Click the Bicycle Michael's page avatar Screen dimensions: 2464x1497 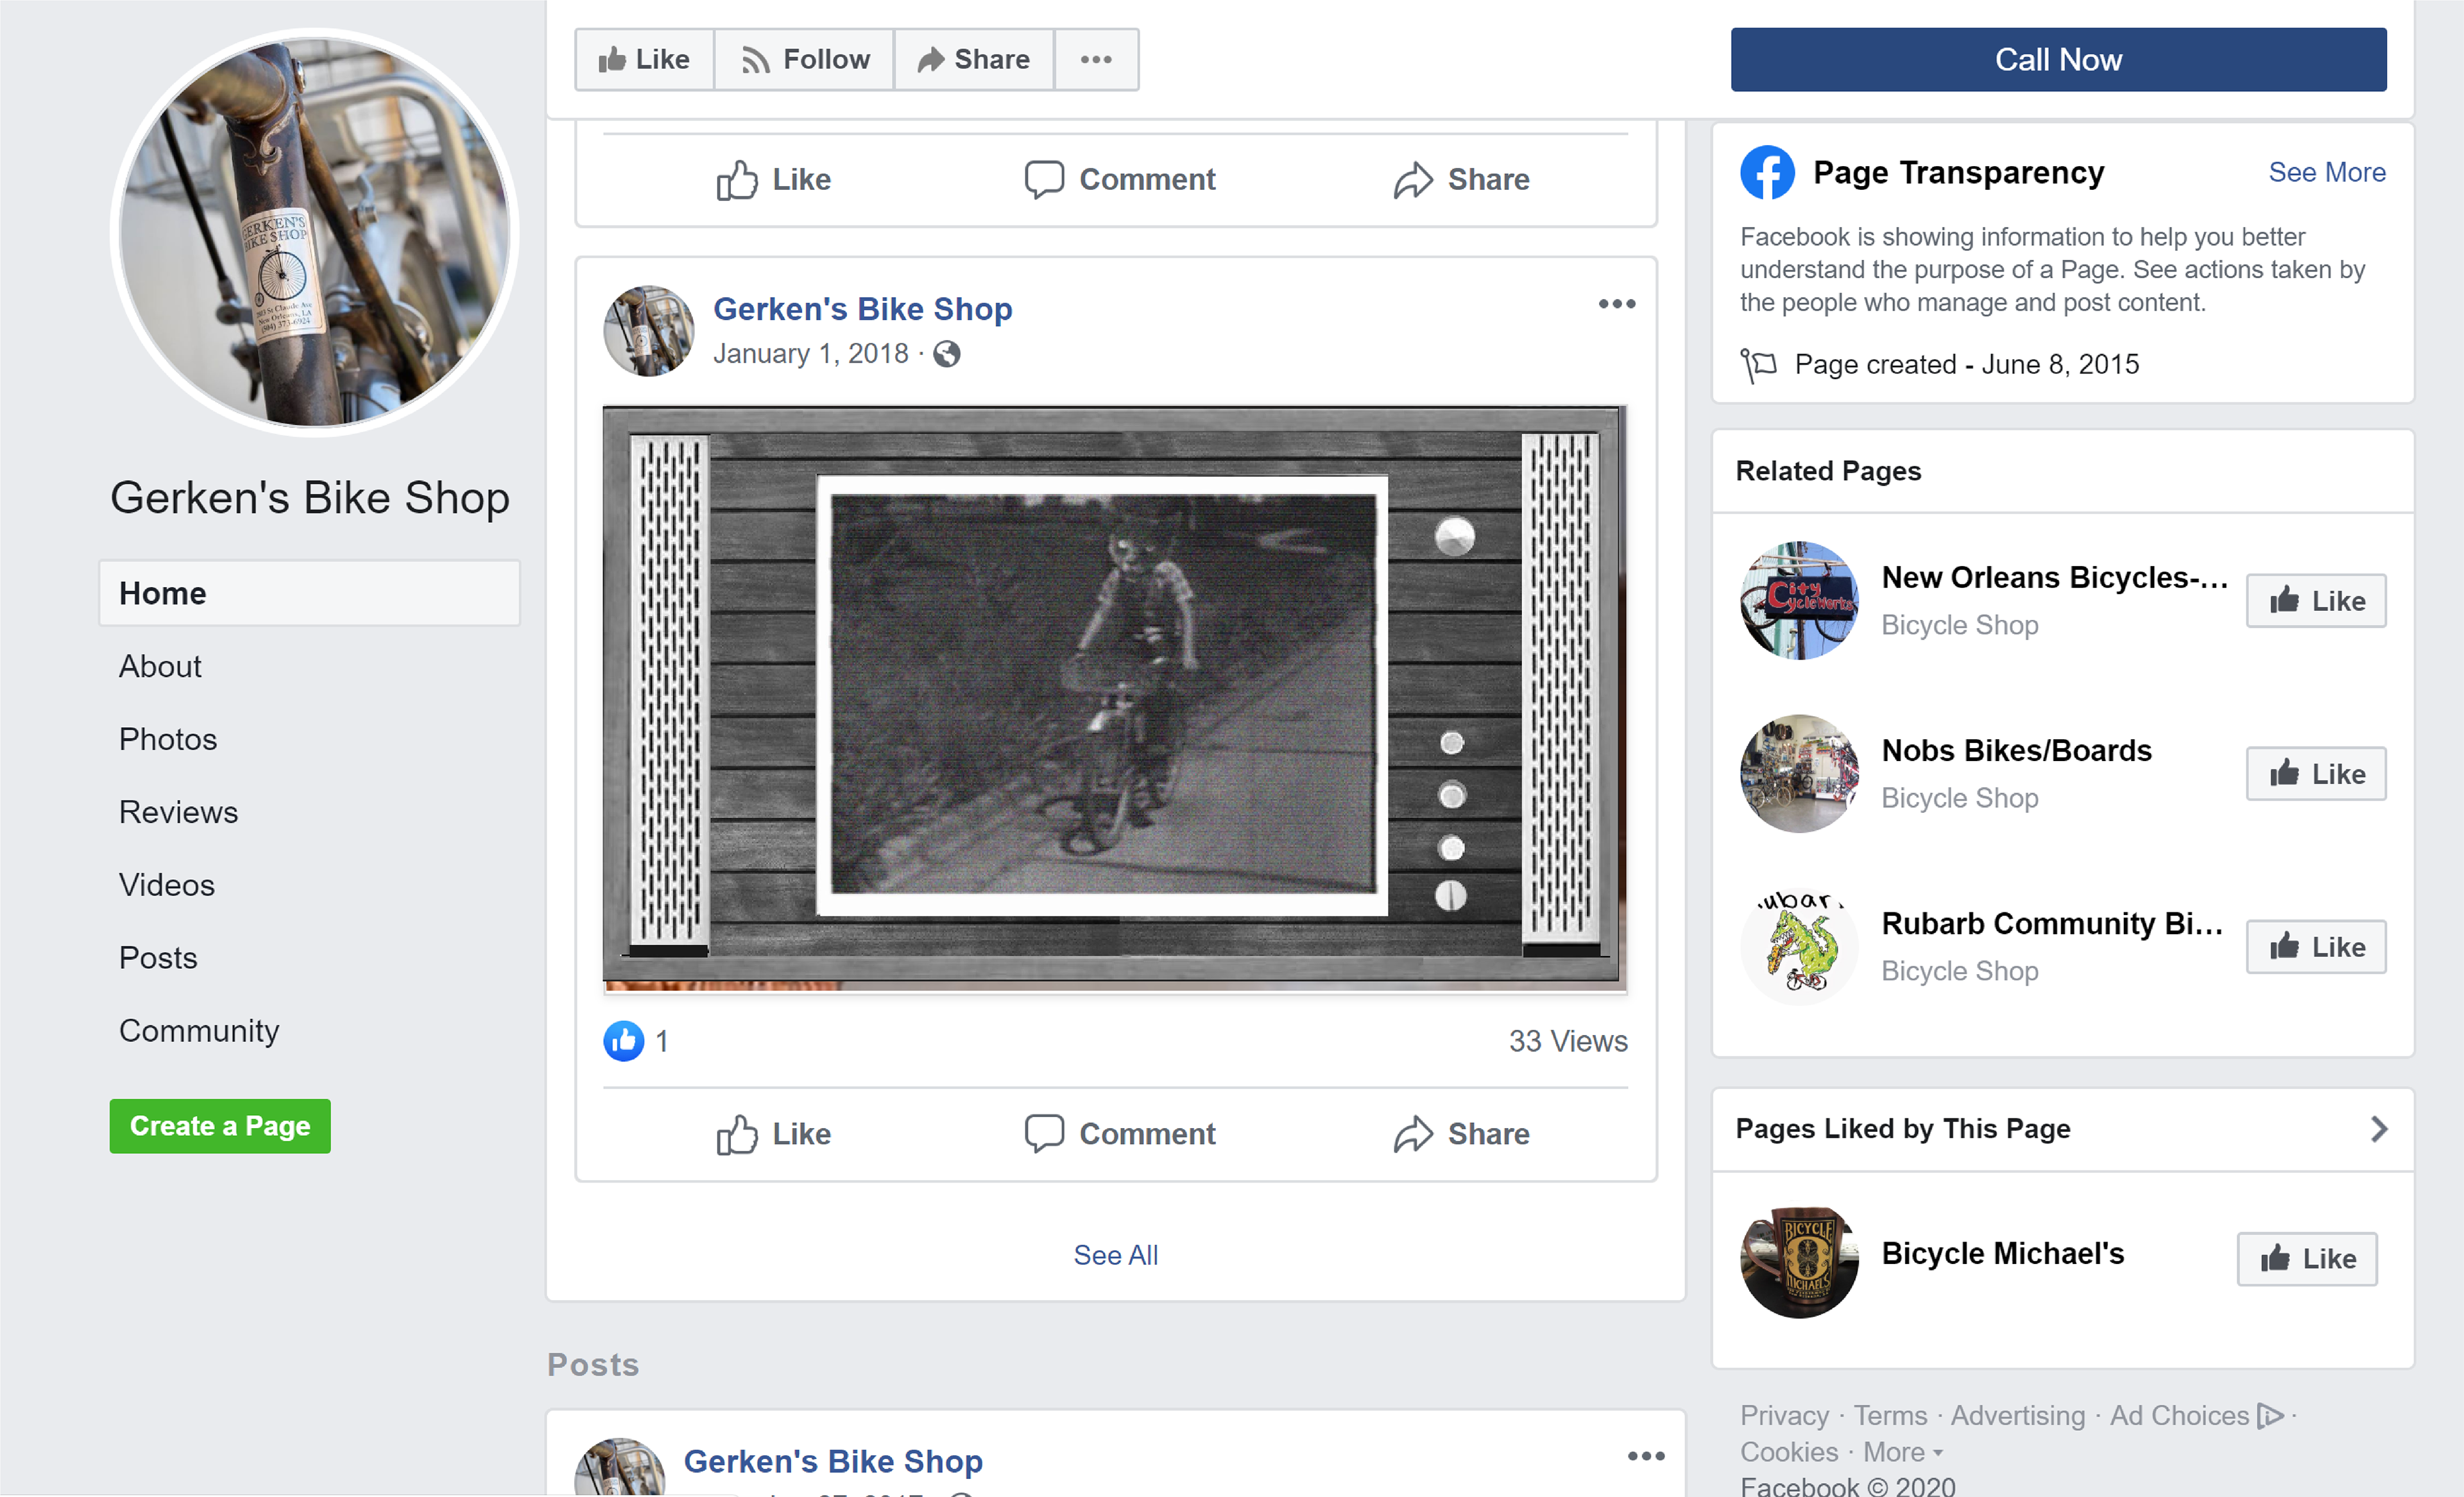(1799, 1261)
